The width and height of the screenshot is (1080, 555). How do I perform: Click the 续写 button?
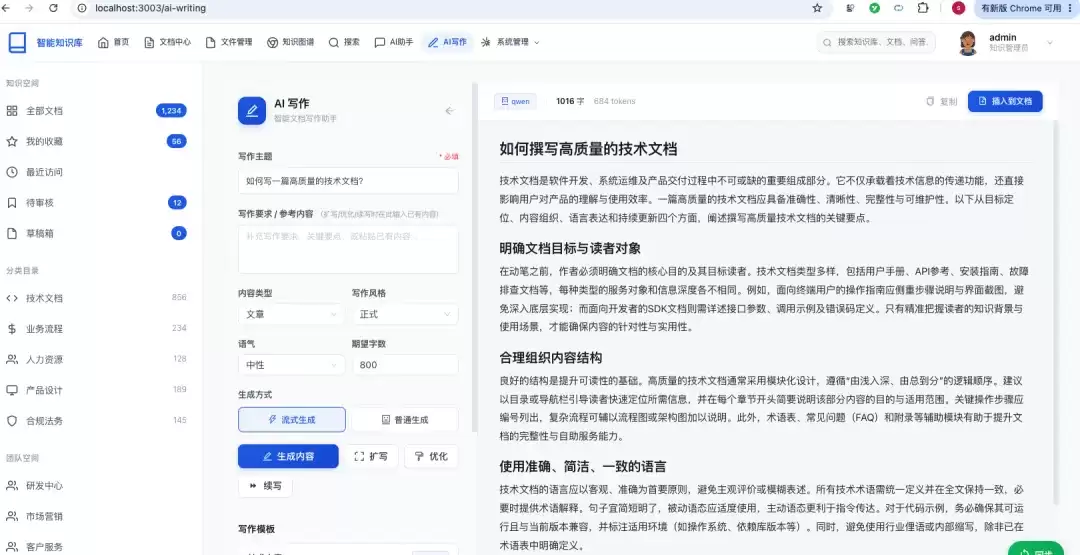265,485
